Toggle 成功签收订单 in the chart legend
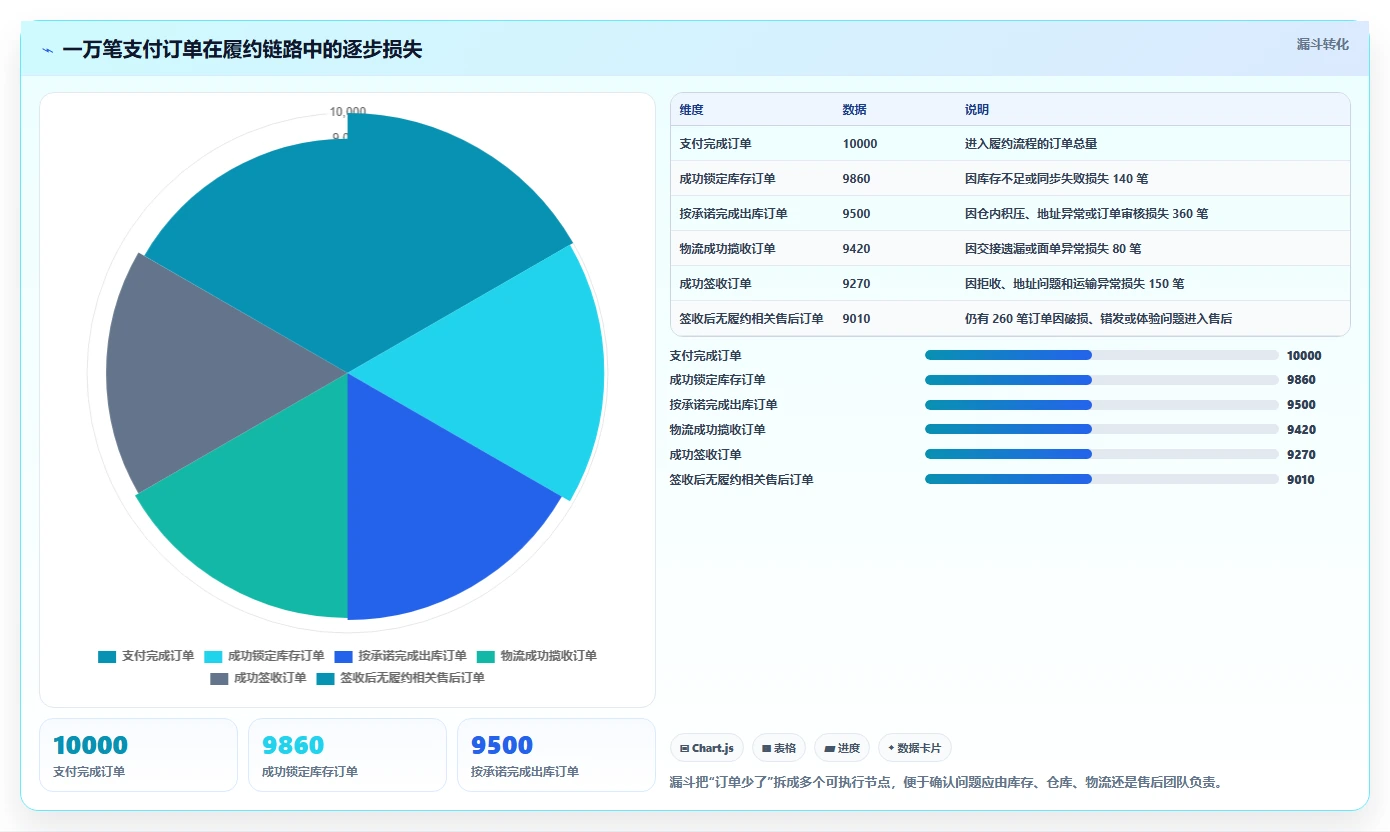Viewport: 1390px width, 832px height. (258, 678)
